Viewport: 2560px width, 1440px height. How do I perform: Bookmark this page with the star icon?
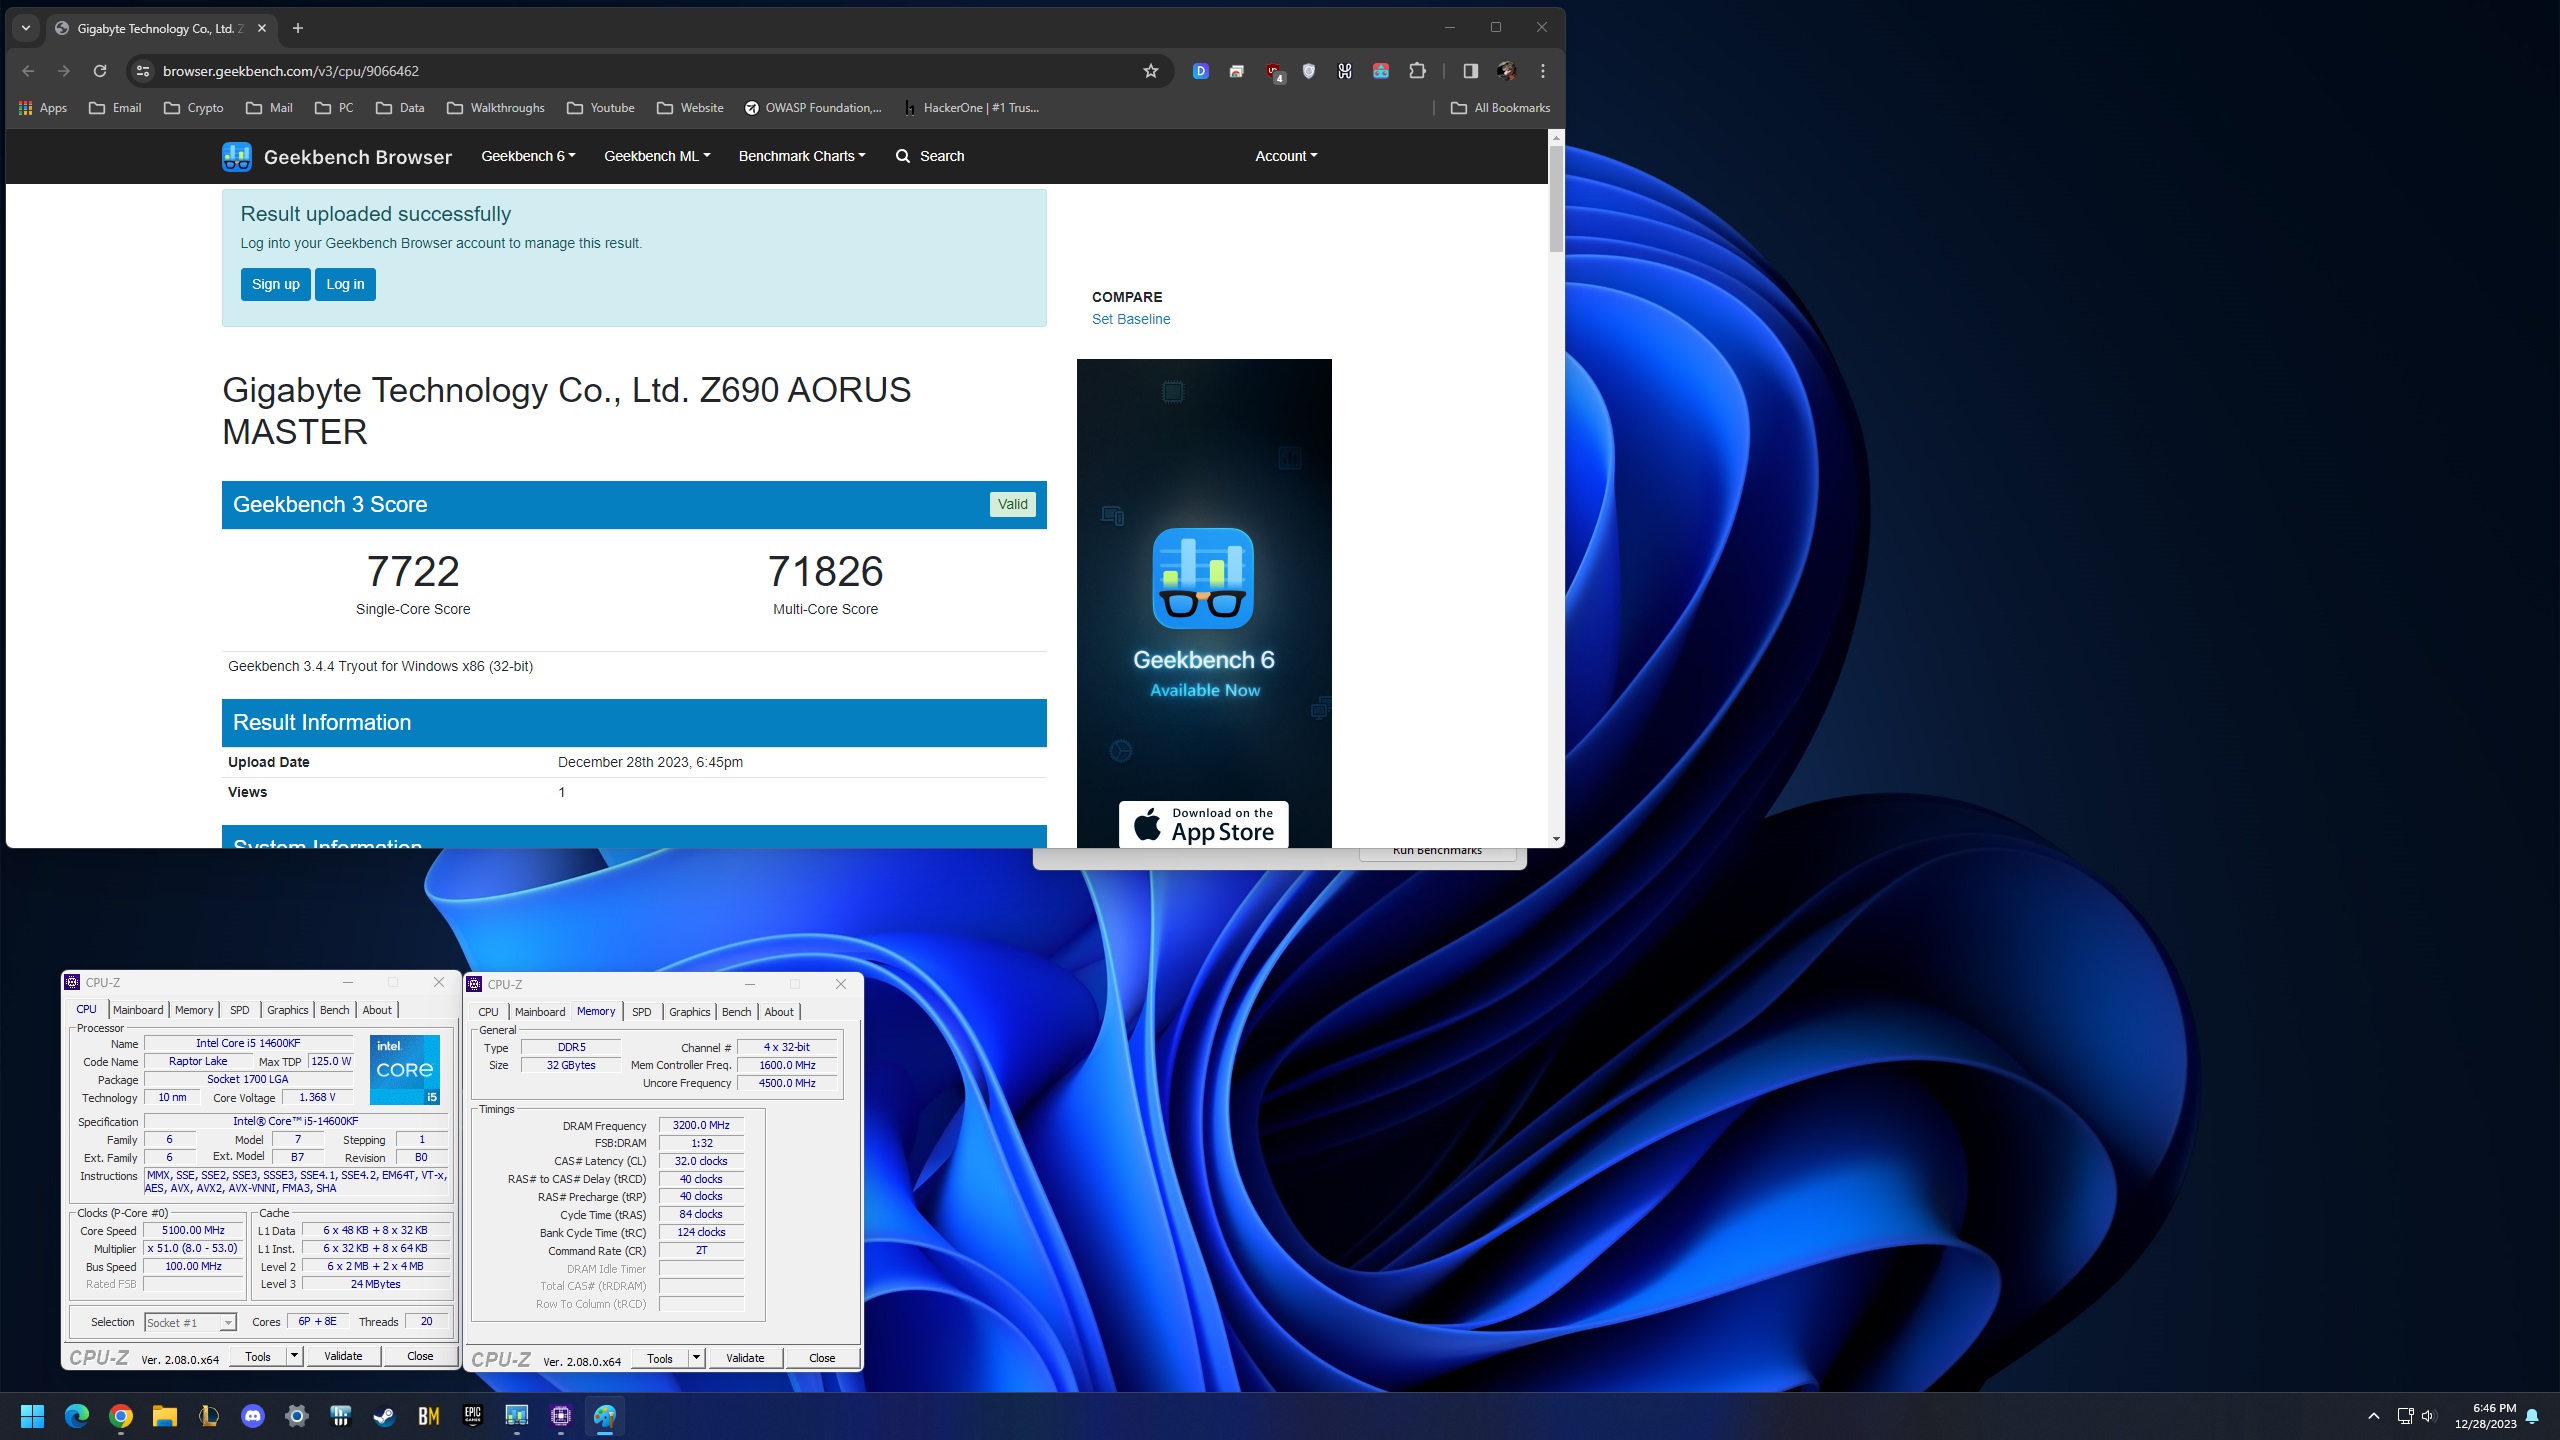pos(1151,71)
